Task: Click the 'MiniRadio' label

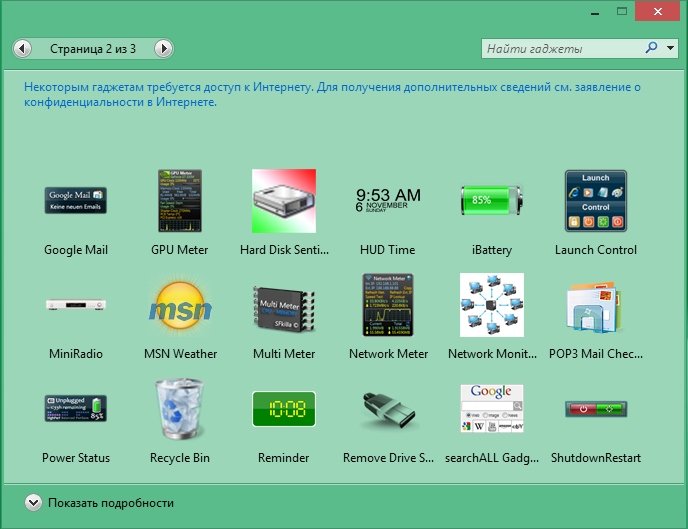Action: point(75,354)
